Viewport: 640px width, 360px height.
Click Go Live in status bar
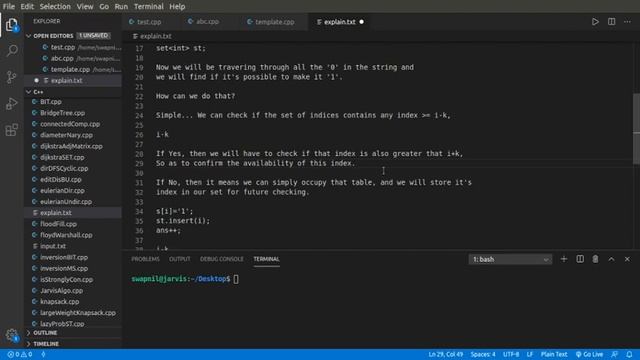pos(589,354)
